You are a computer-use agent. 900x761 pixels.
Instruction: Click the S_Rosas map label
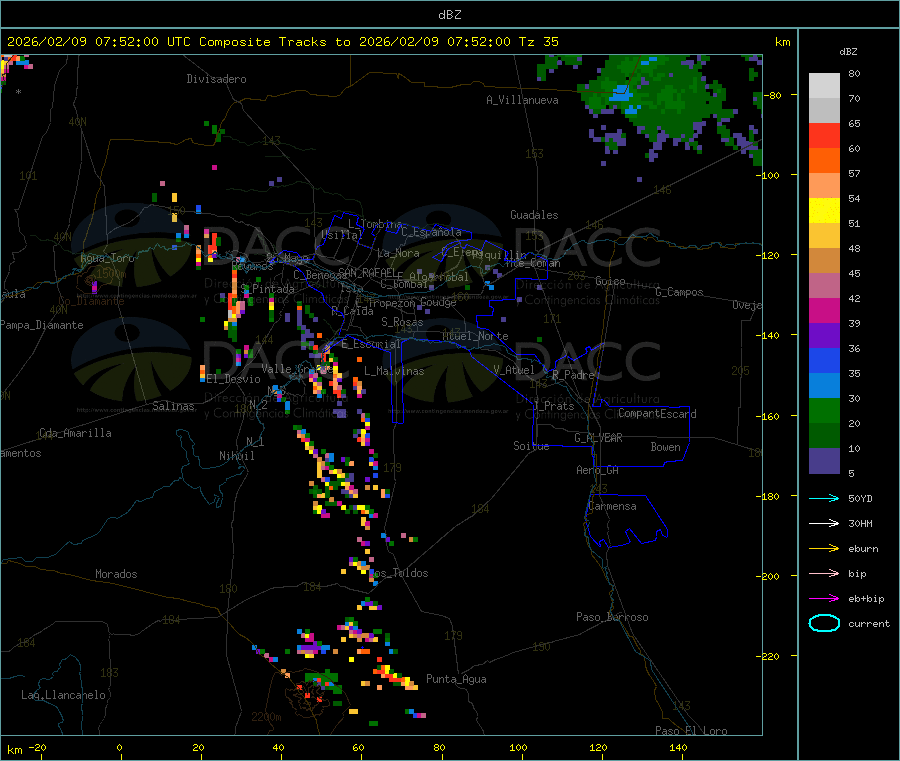tap(402, 322)
